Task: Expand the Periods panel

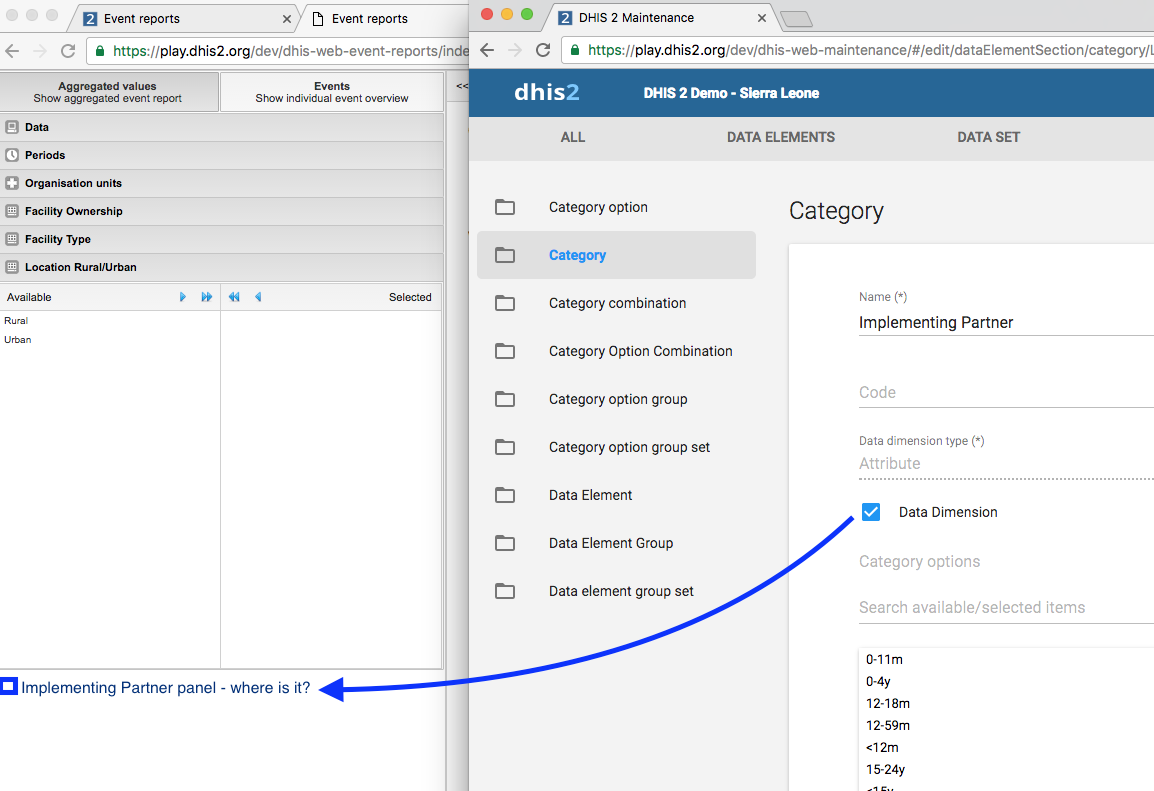Action: [45, 155]
